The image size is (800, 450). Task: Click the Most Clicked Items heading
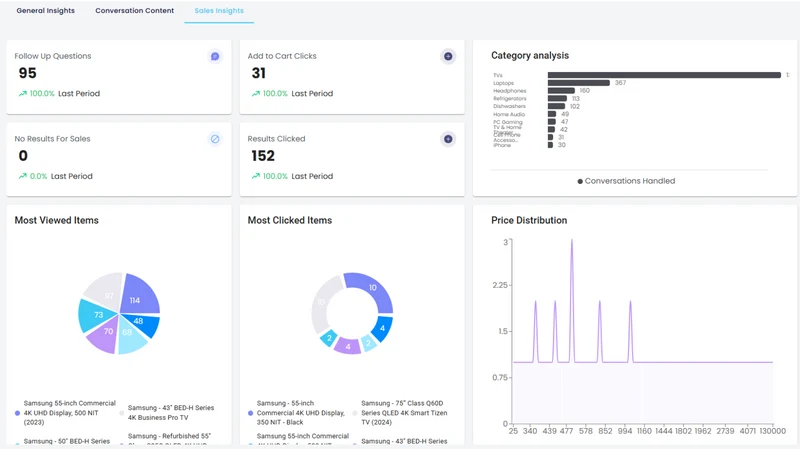point(290,220)
